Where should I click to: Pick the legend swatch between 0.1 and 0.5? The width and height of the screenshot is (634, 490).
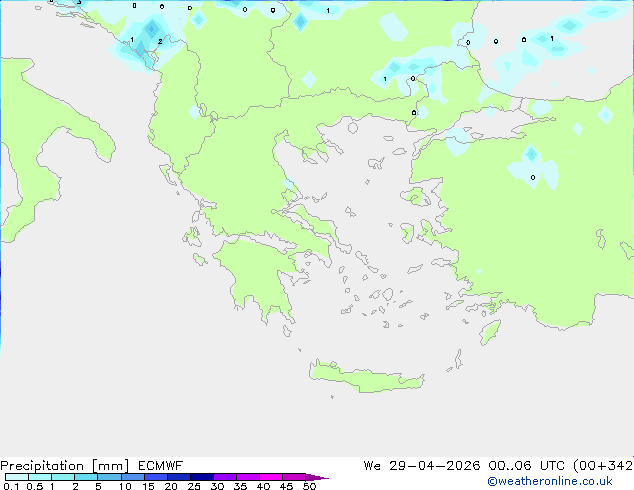pos(17,477)
